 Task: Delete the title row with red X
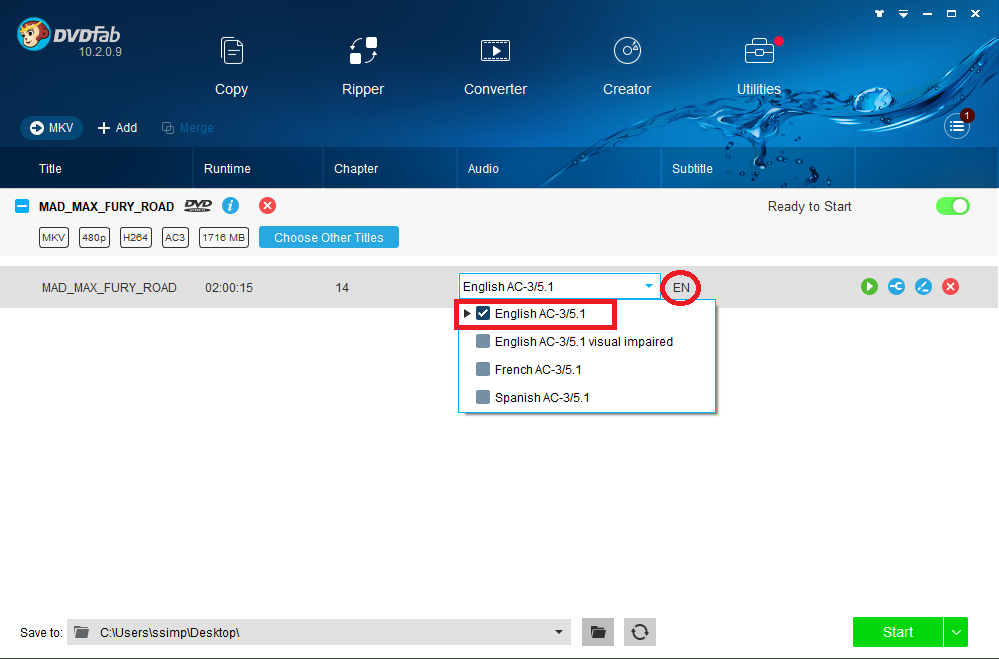pos(951,287)
